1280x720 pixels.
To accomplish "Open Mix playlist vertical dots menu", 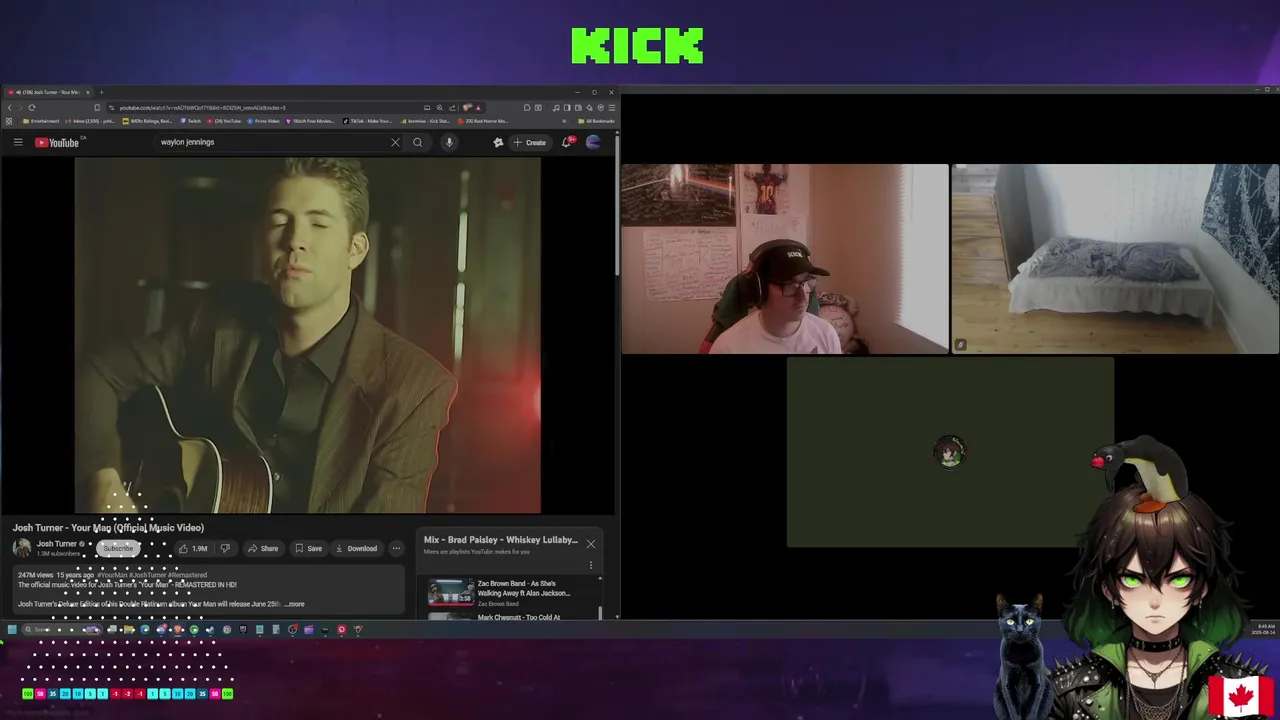I will 591,565.
